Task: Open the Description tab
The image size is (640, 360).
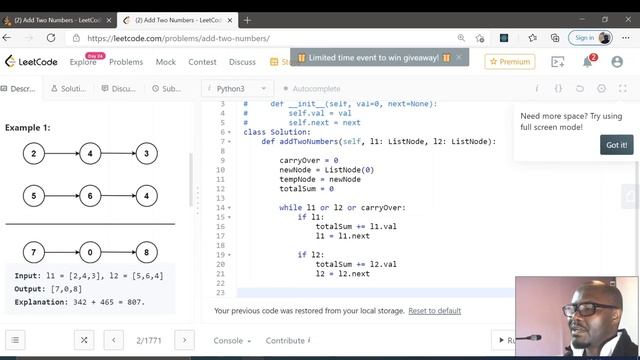Action: point(18,89)
